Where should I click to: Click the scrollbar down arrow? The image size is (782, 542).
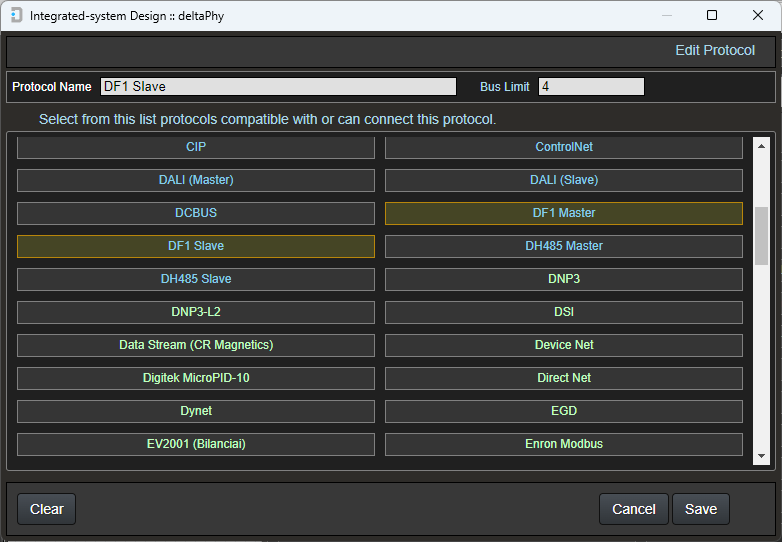(761, 456)
